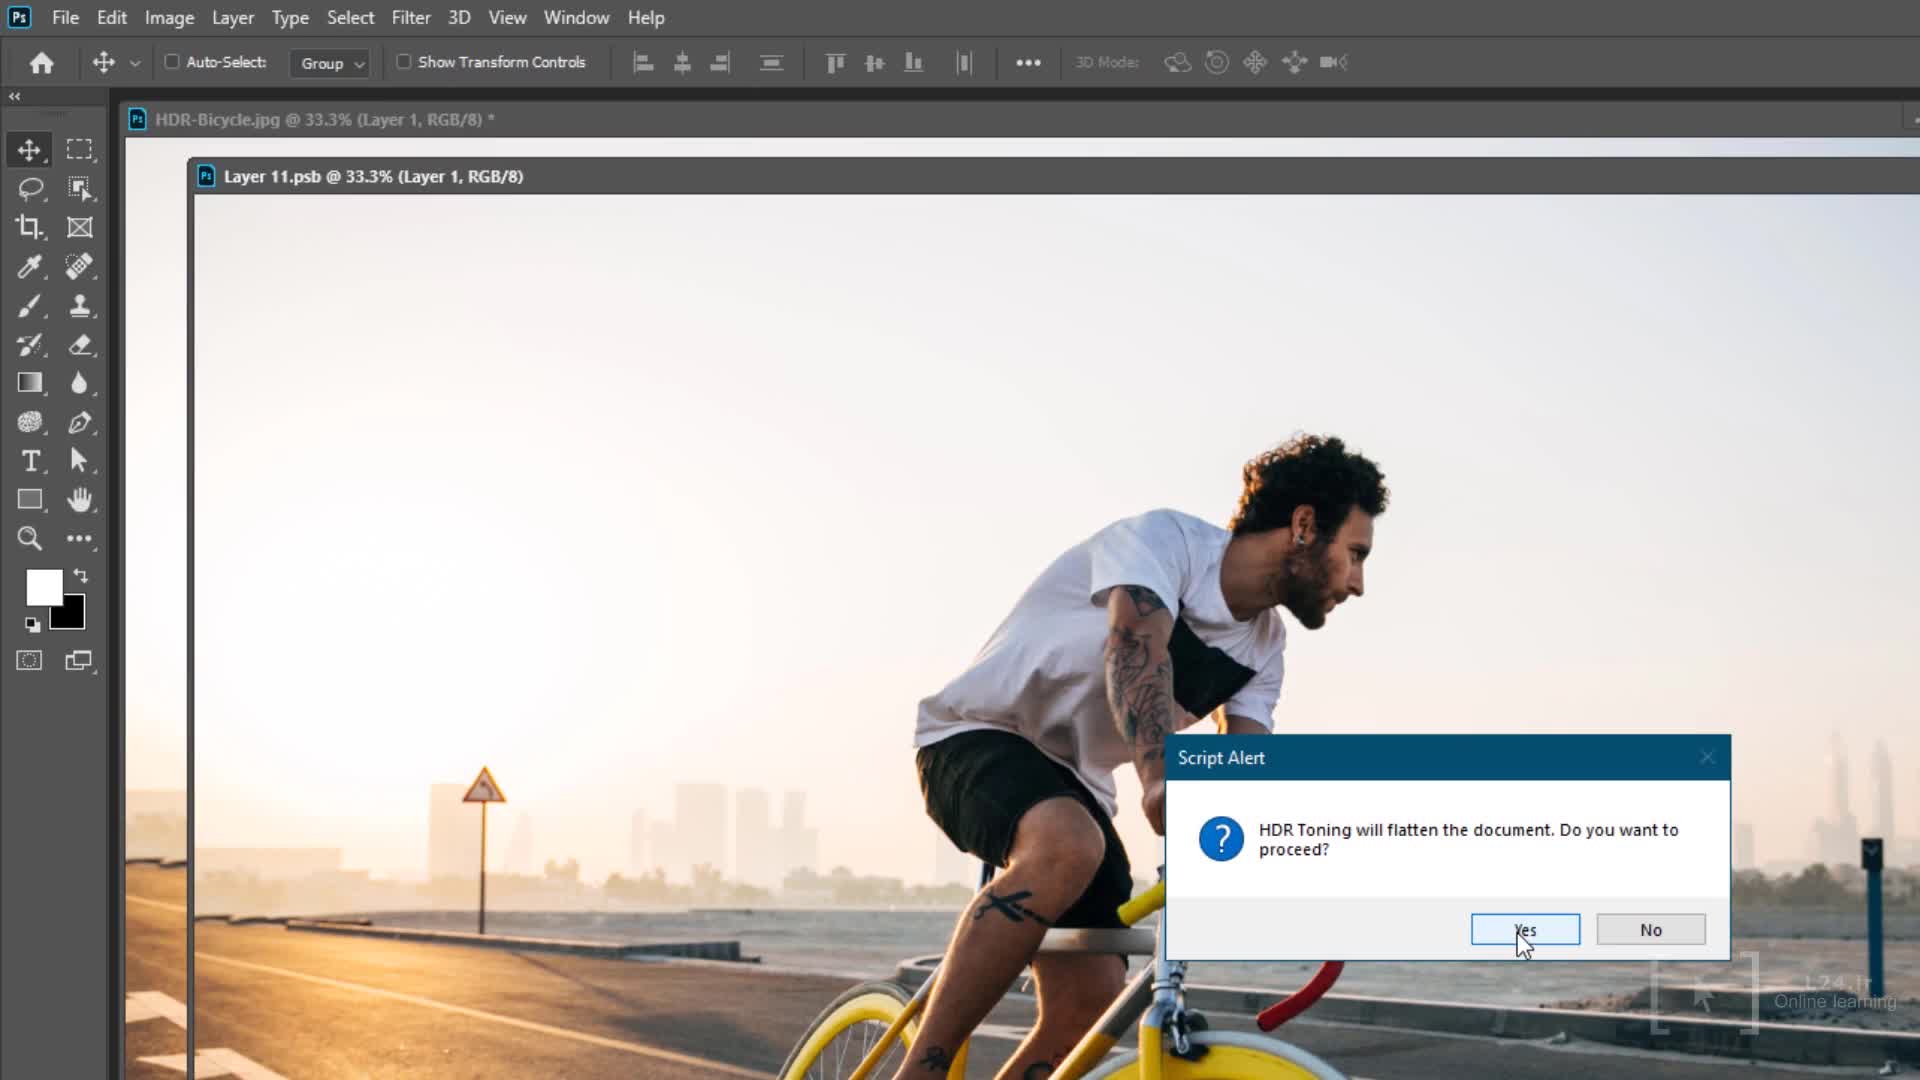1920x1080 pixels.
Task: Select the Pen tool
Action: (x=80, y=422)
